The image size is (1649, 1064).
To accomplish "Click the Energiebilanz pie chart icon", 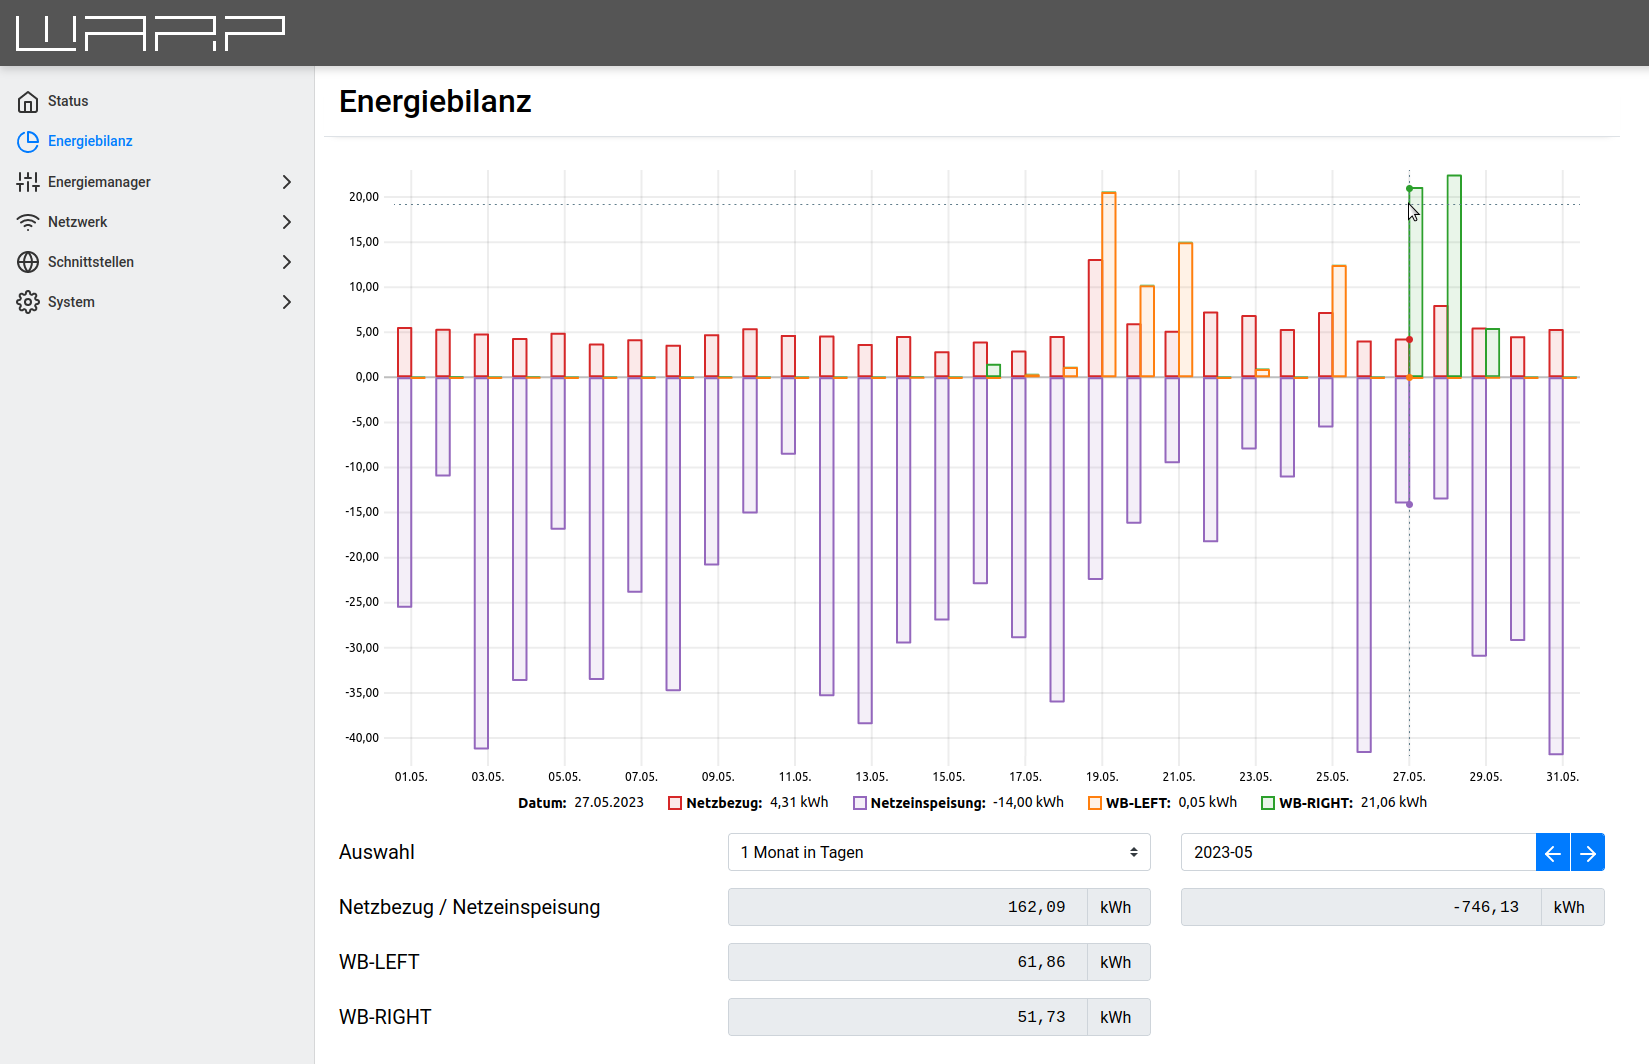I will point(28,142).
